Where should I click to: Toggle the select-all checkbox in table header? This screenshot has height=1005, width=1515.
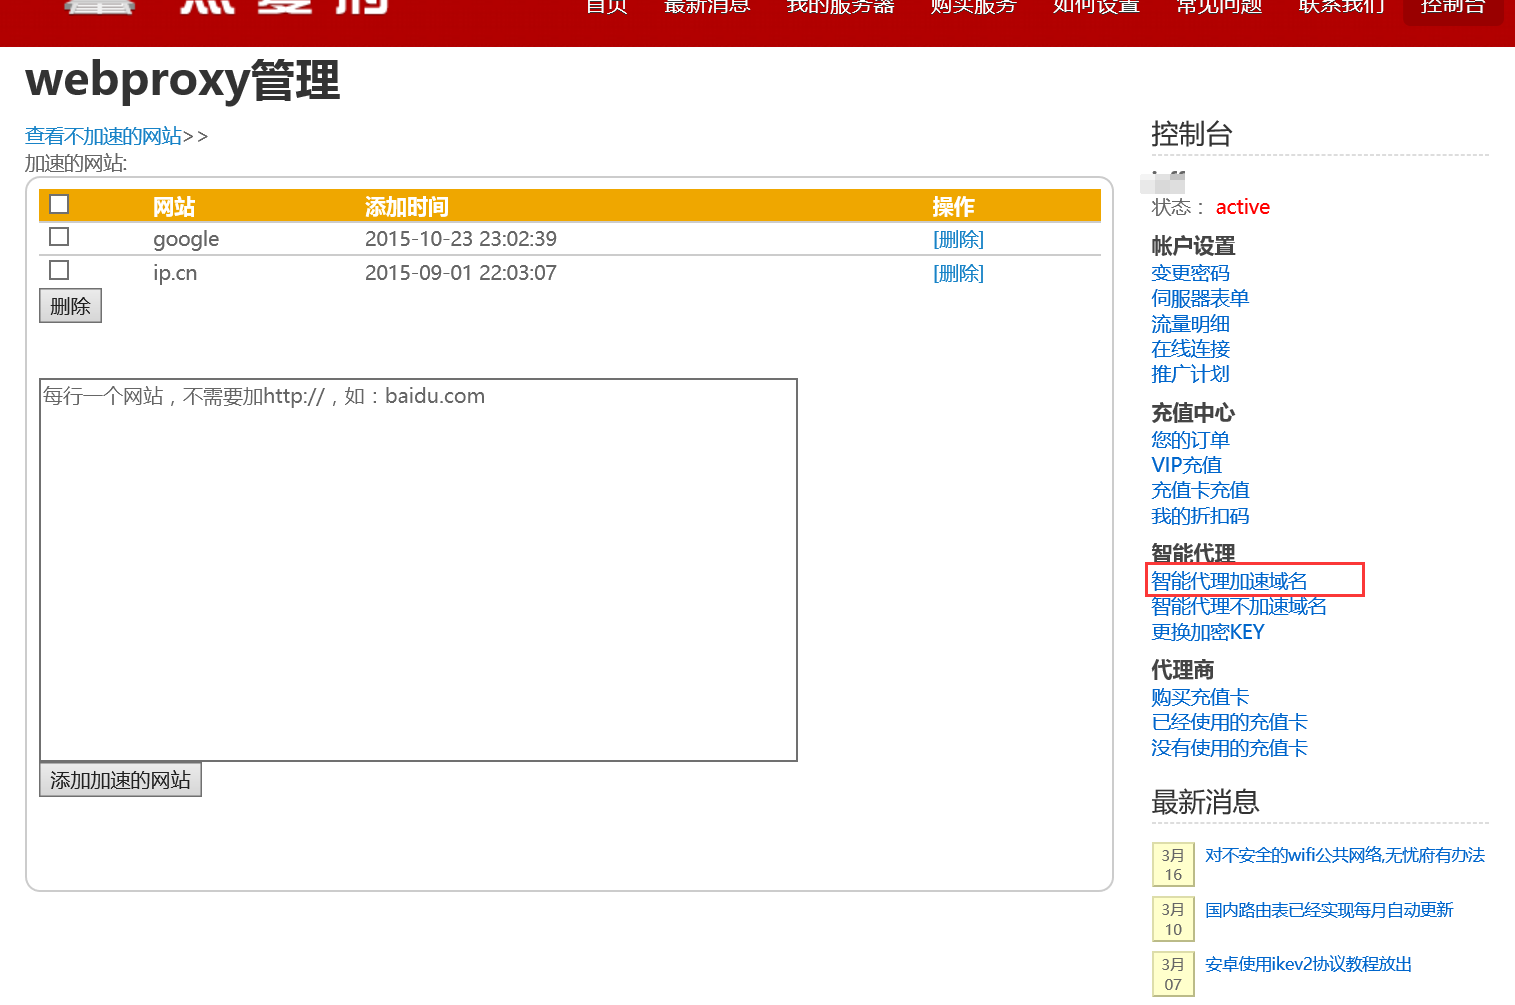click(59, 204)
